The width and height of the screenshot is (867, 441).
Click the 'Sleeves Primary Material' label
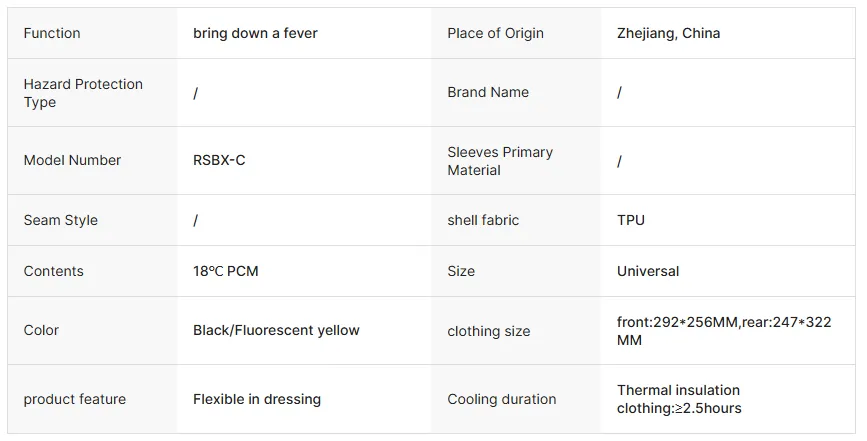click(500, 161)
